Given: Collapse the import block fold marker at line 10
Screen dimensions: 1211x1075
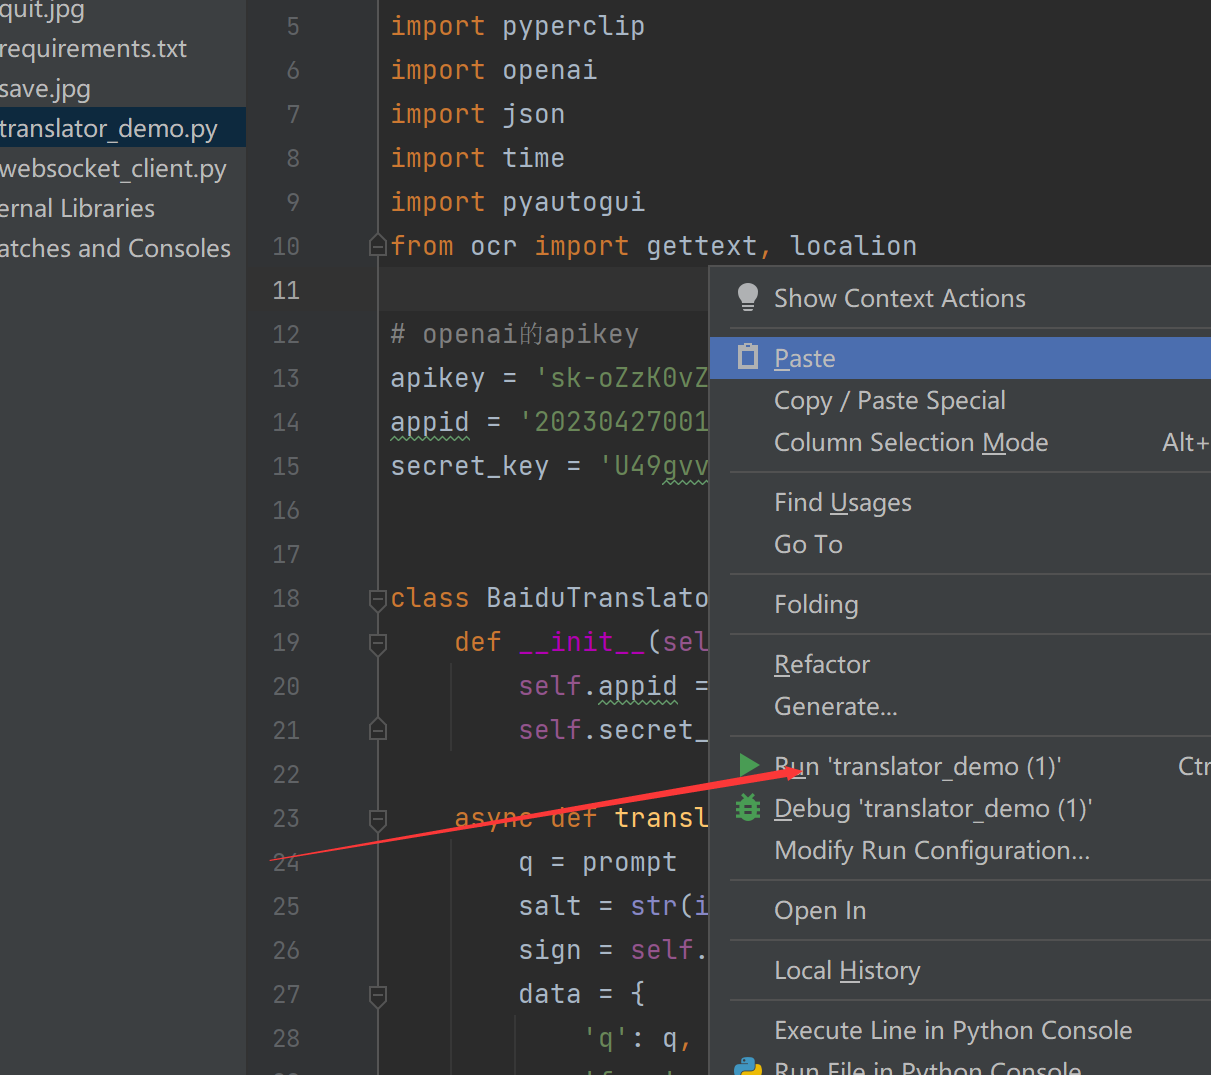Looking at the screenshot, I should pos(378,245).
